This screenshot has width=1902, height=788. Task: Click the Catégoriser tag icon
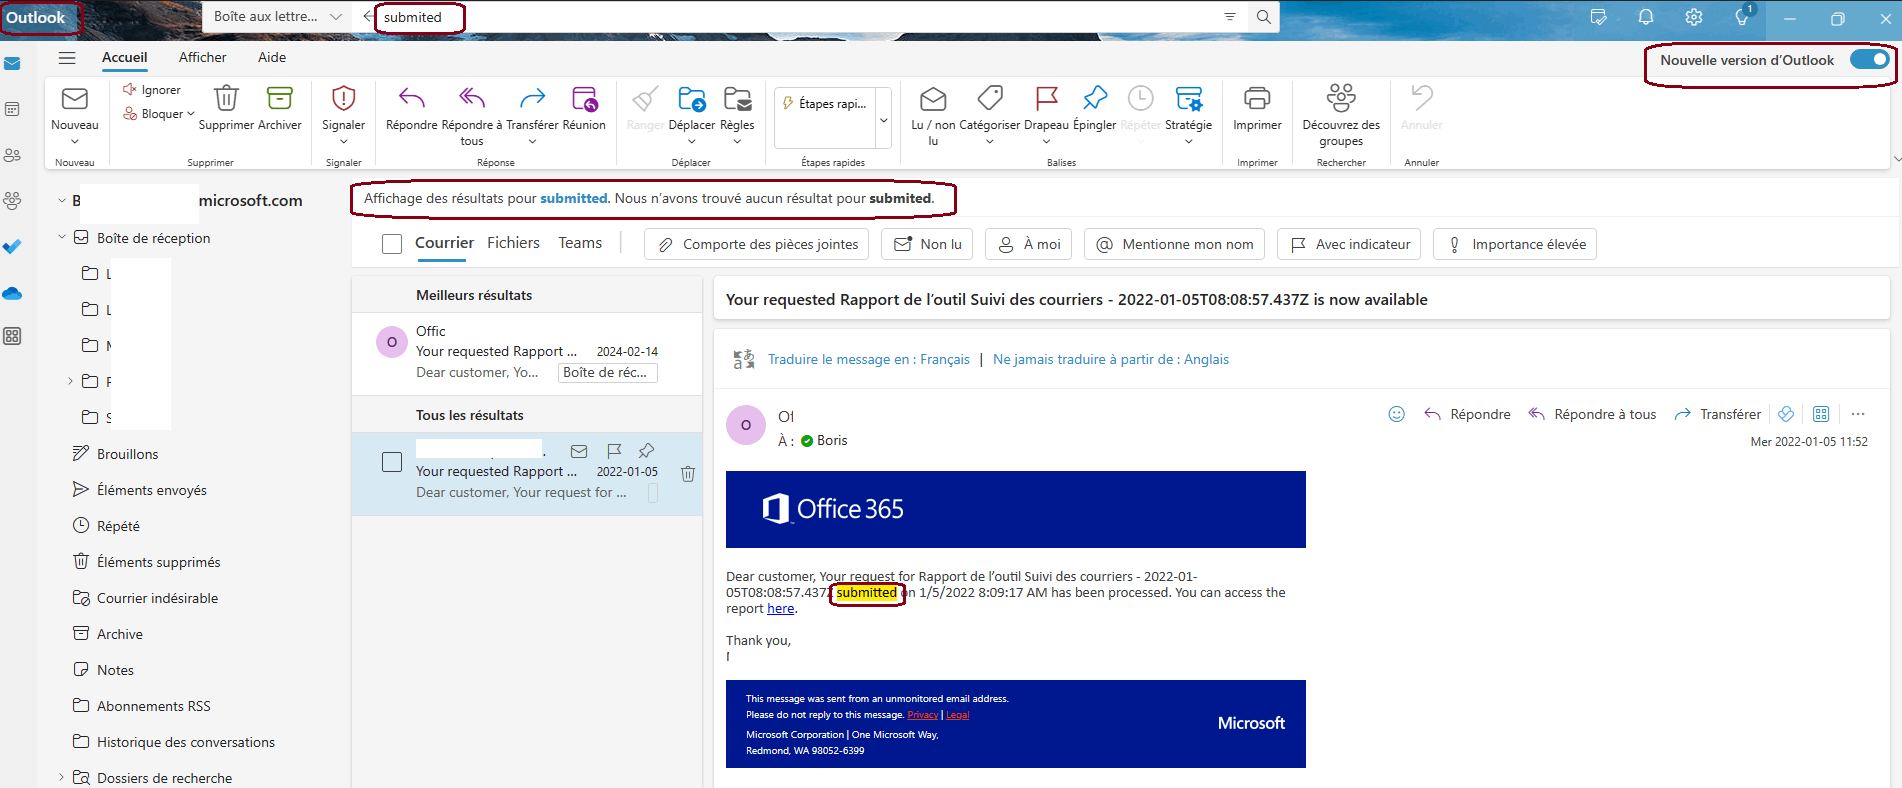point(990,98)
